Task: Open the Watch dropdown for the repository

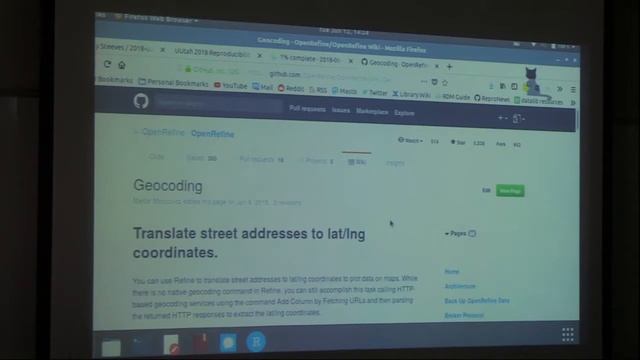Action: (x=410, y=140)
